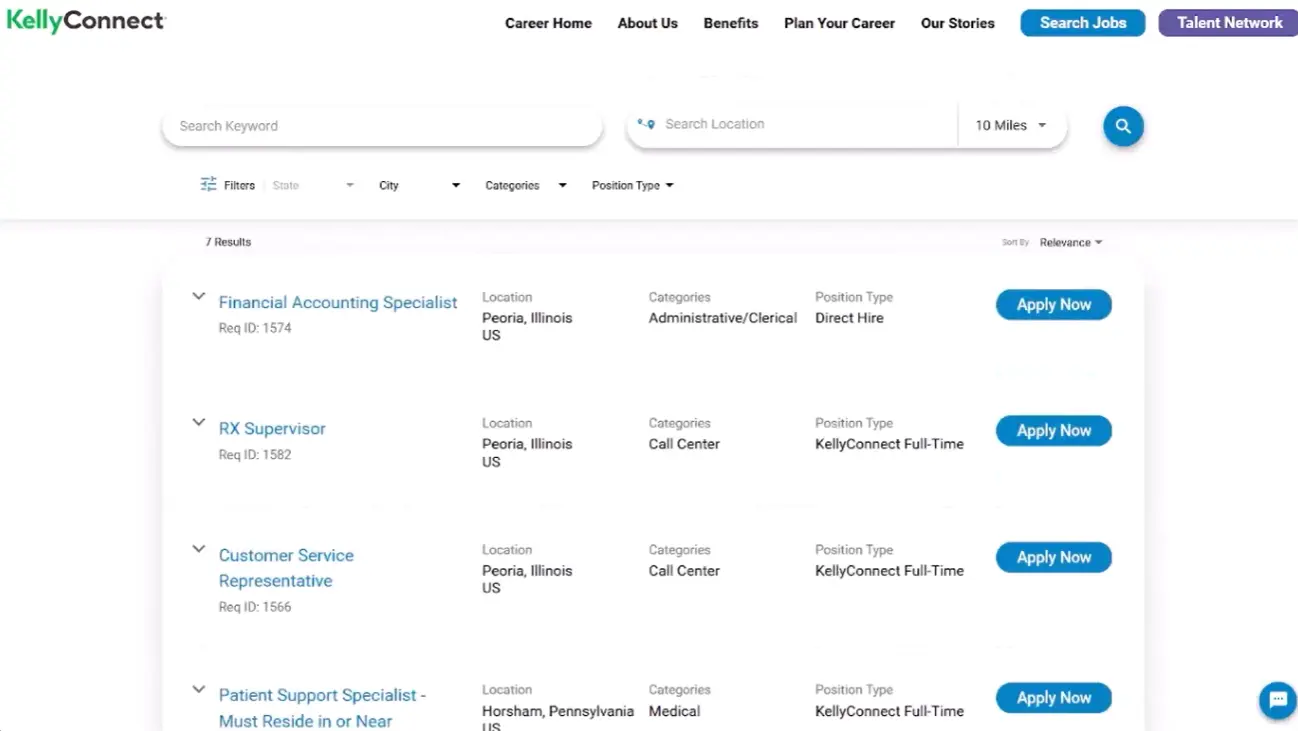Click RX Supervisor's Call Center category text
This screenshot has width=1298, height=731.
[684, 444]
